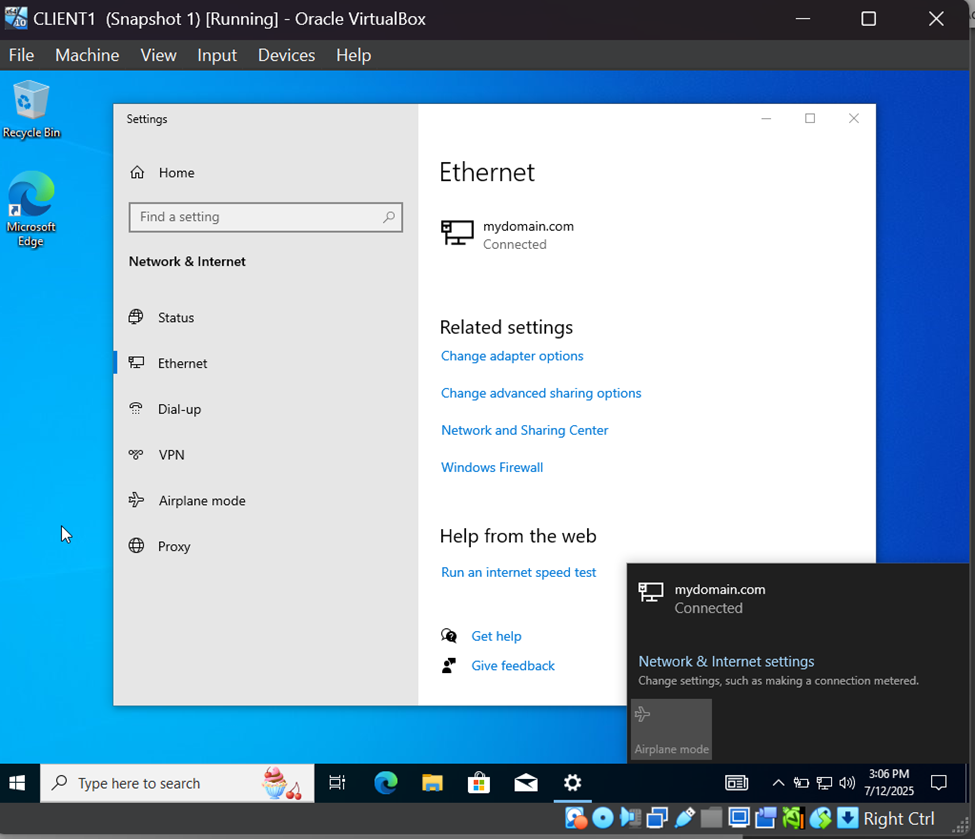Viewport: 975px width, 839px height.
Task: Click the VirtualBox optical disk indicator
Action: tap(603, 818)
